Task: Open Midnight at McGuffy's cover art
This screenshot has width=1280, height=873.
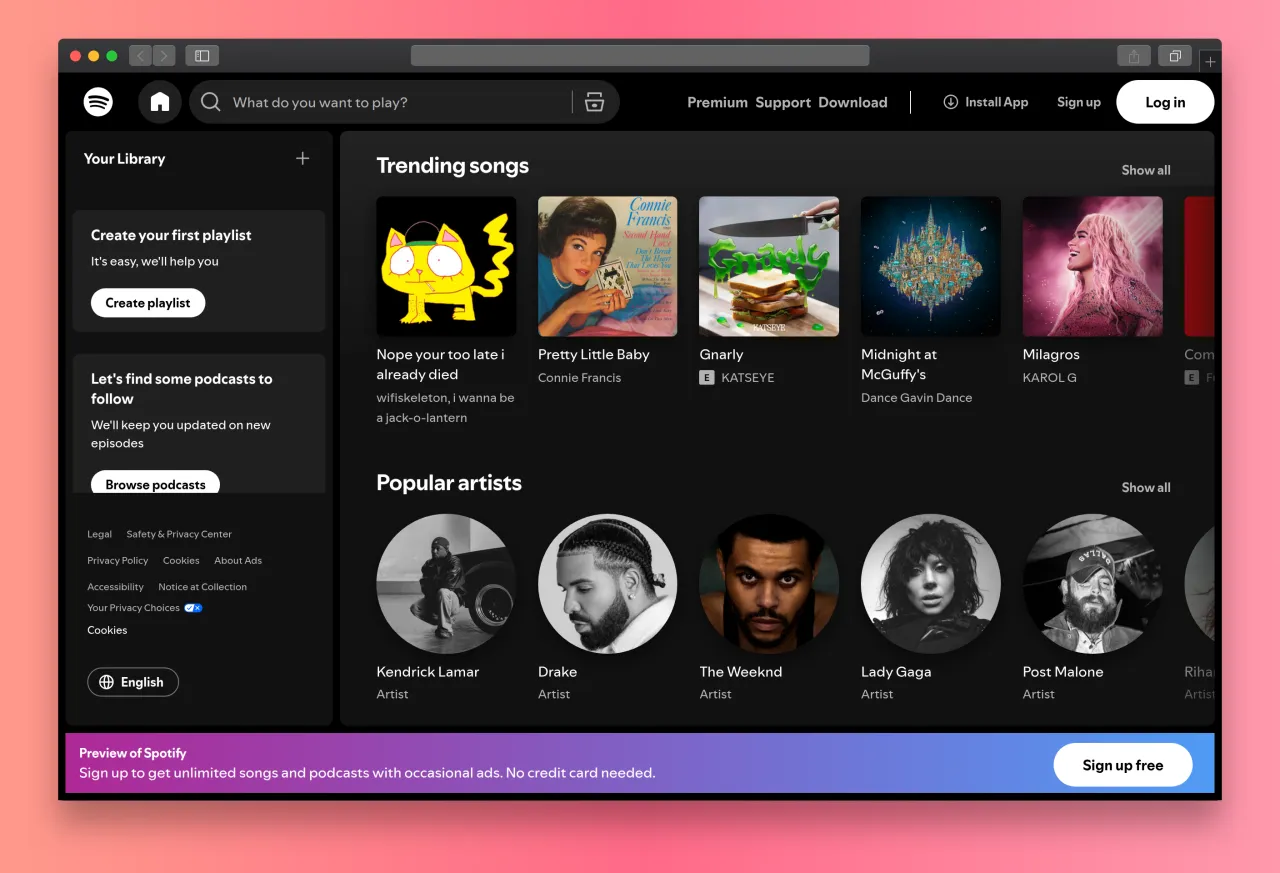Action: tap(931, 266)
